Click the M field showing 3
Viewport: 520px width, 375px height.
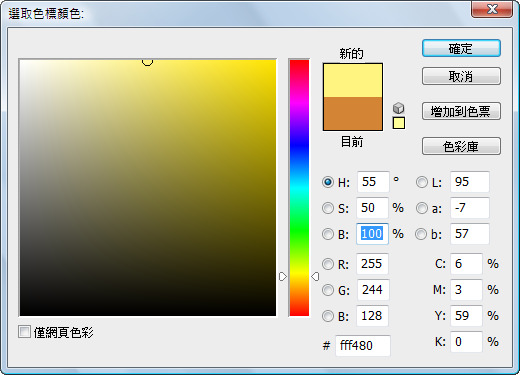[x=466, y=290]
